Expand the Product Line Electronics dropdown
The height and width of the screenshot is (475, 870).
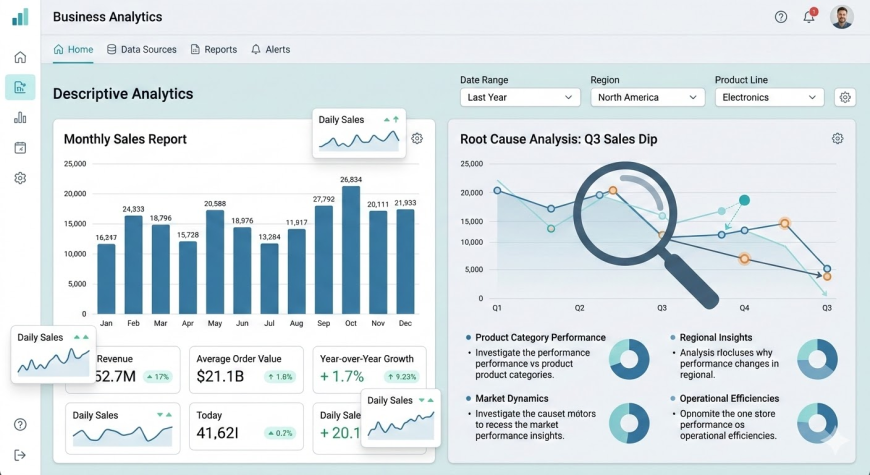pyautogui.click(x=769, y=97)
